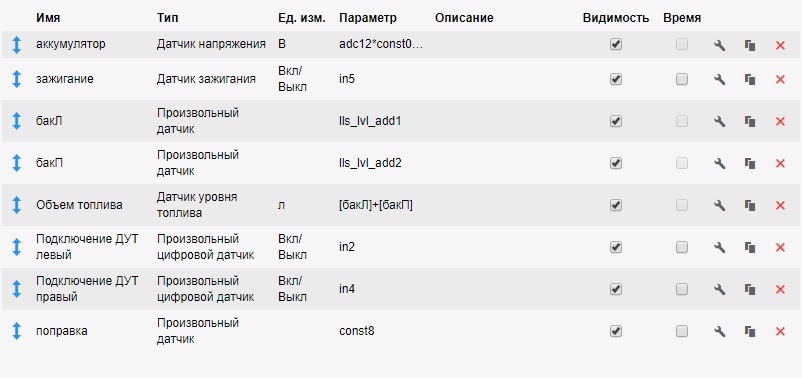Click the Имя column header

click(48, 18)
